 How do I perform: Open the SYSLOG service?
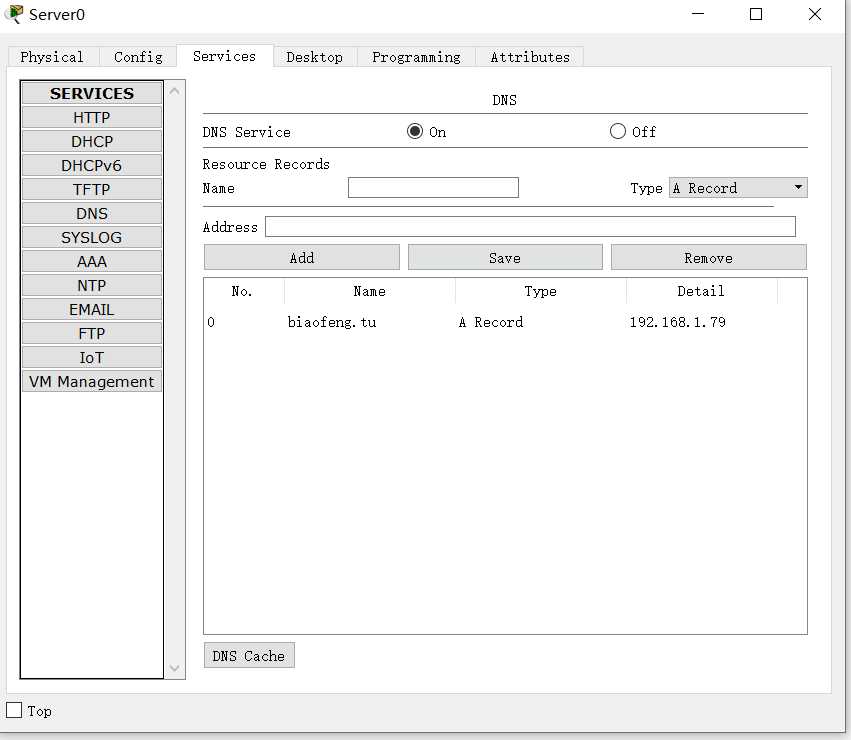[92, 237]
